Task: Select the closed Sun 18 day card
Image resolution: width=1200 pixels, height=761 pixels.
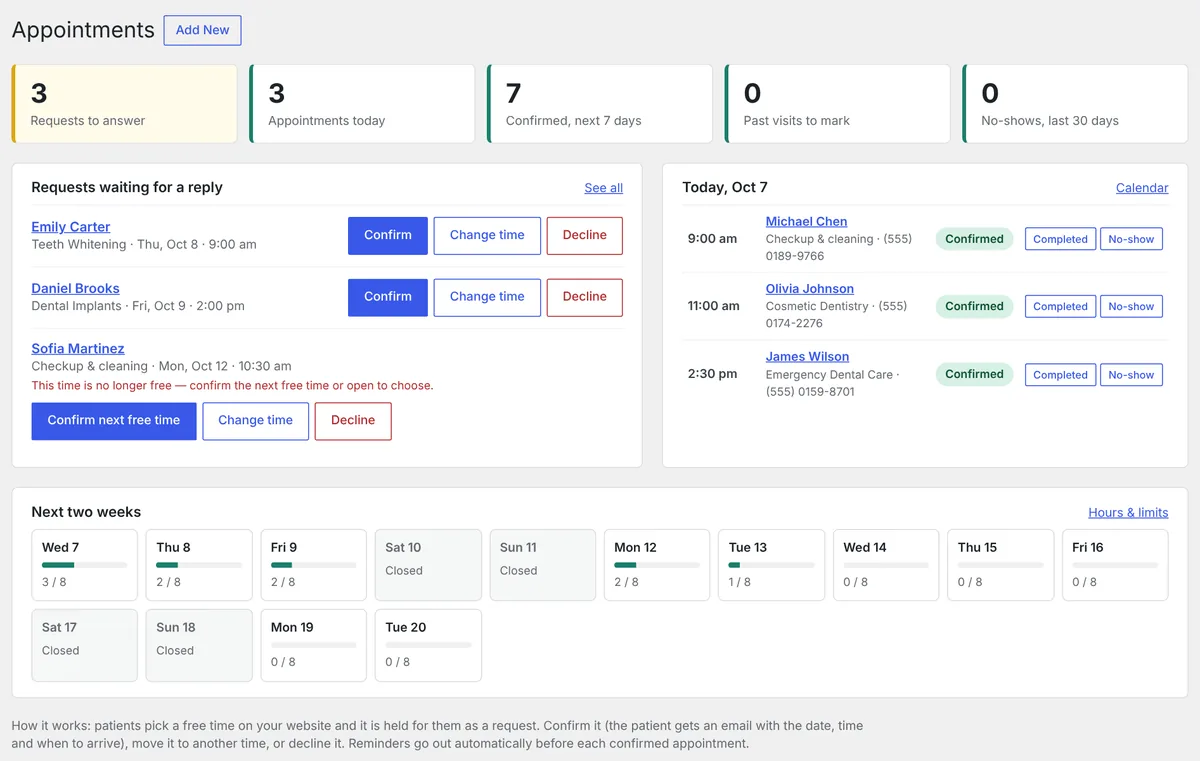Action: [199, 645]
